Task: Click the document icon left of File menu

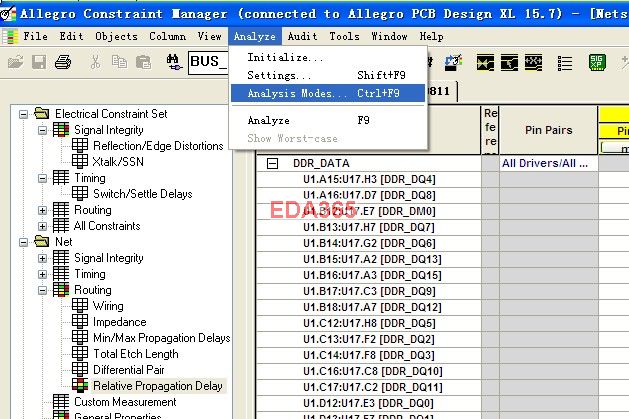Action: (10, 36)
